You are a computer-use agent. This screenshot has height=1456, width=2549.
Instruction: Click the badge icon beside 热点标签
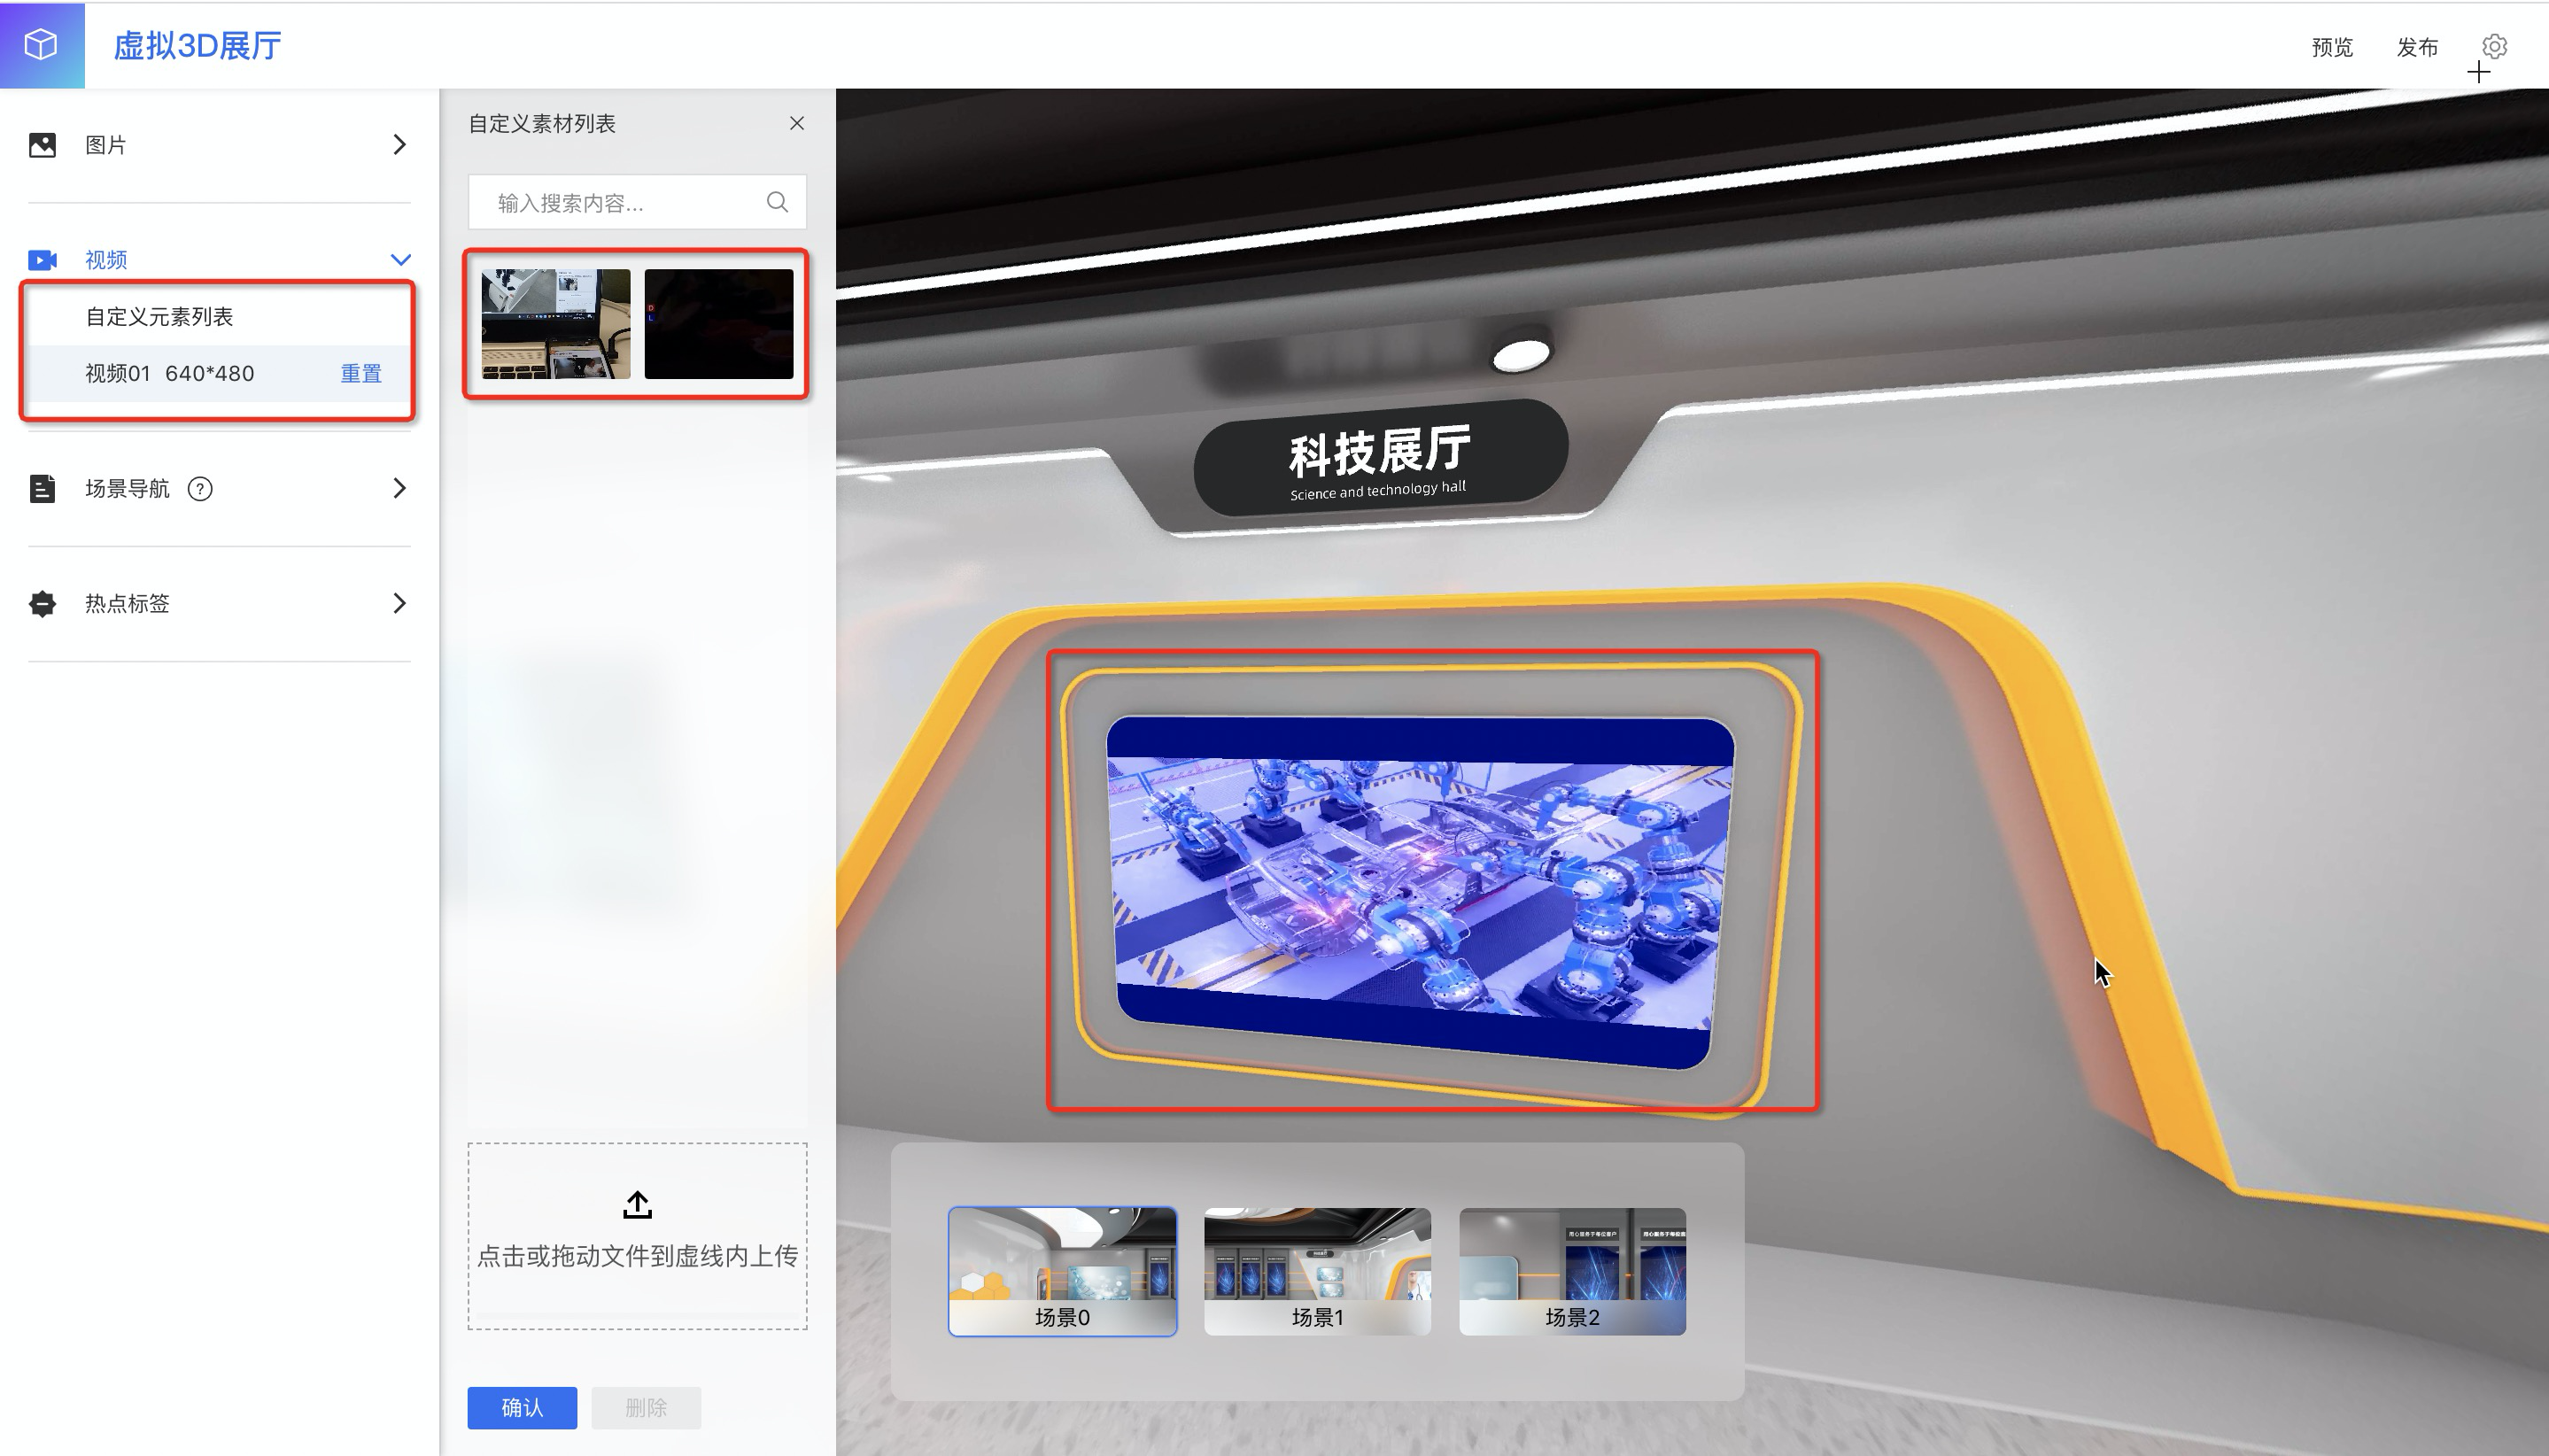(42, 604)
